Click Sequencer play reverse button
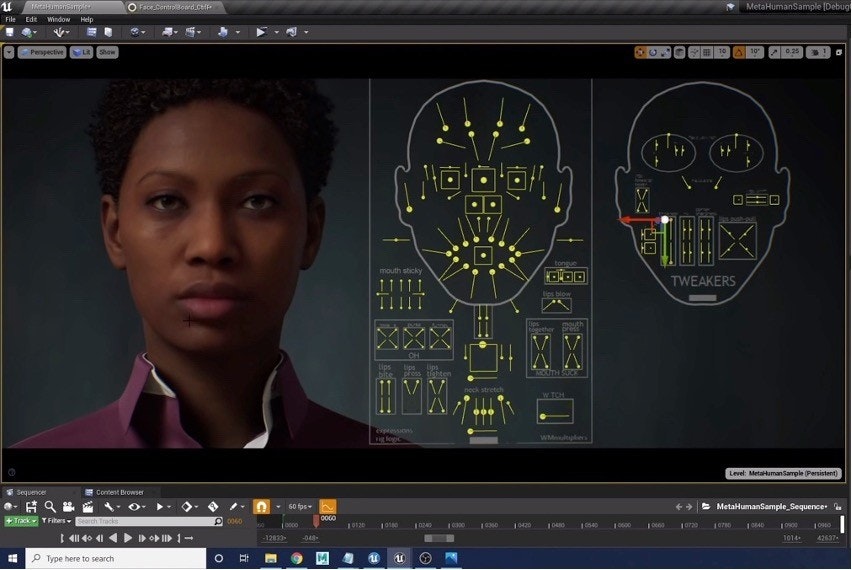 point(112,538)
